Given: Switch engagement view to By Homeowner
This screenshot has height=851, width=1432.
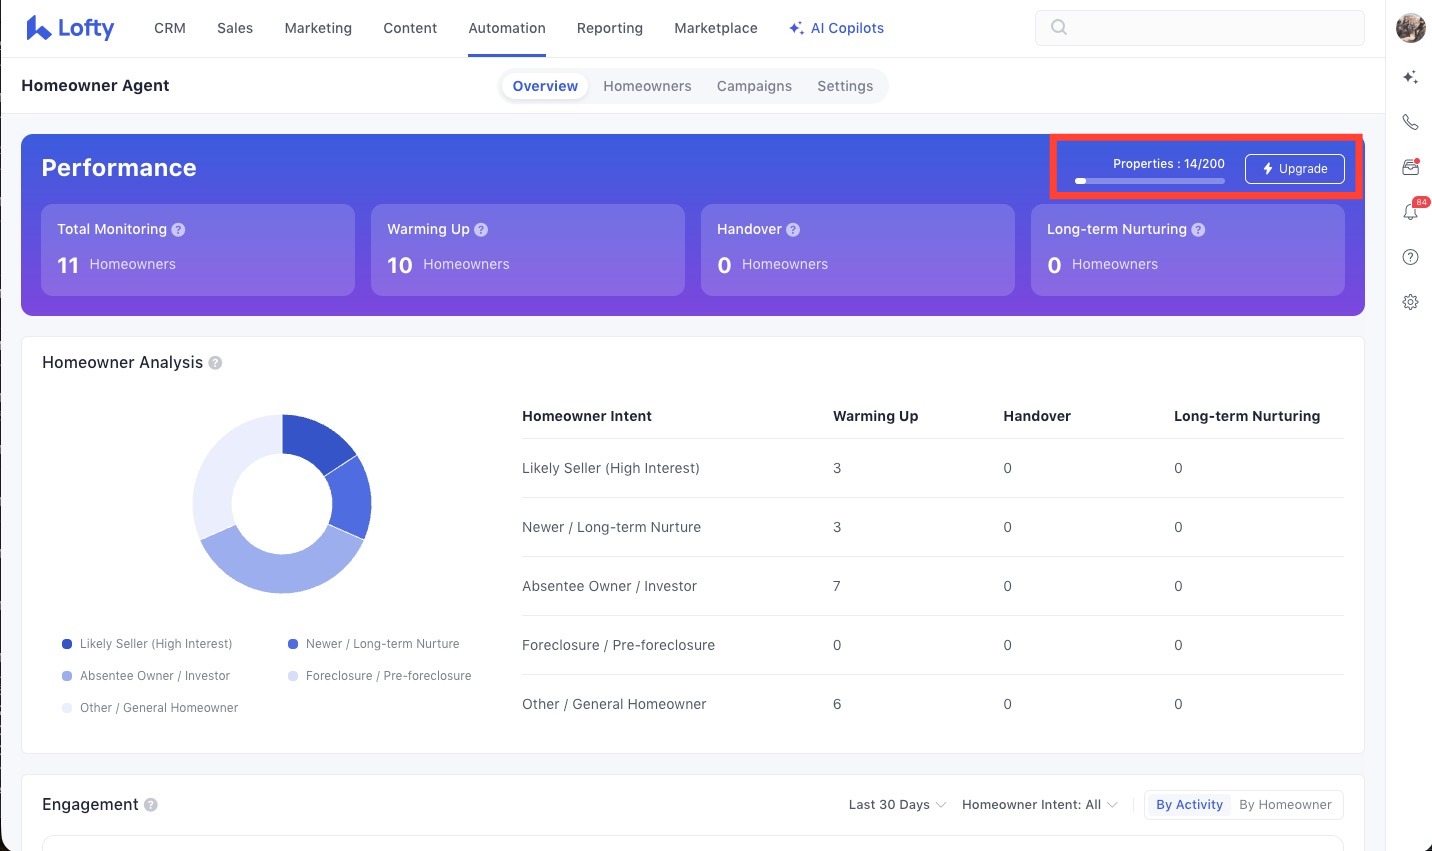Looking at the screenshot, I should click(1285, 805).
